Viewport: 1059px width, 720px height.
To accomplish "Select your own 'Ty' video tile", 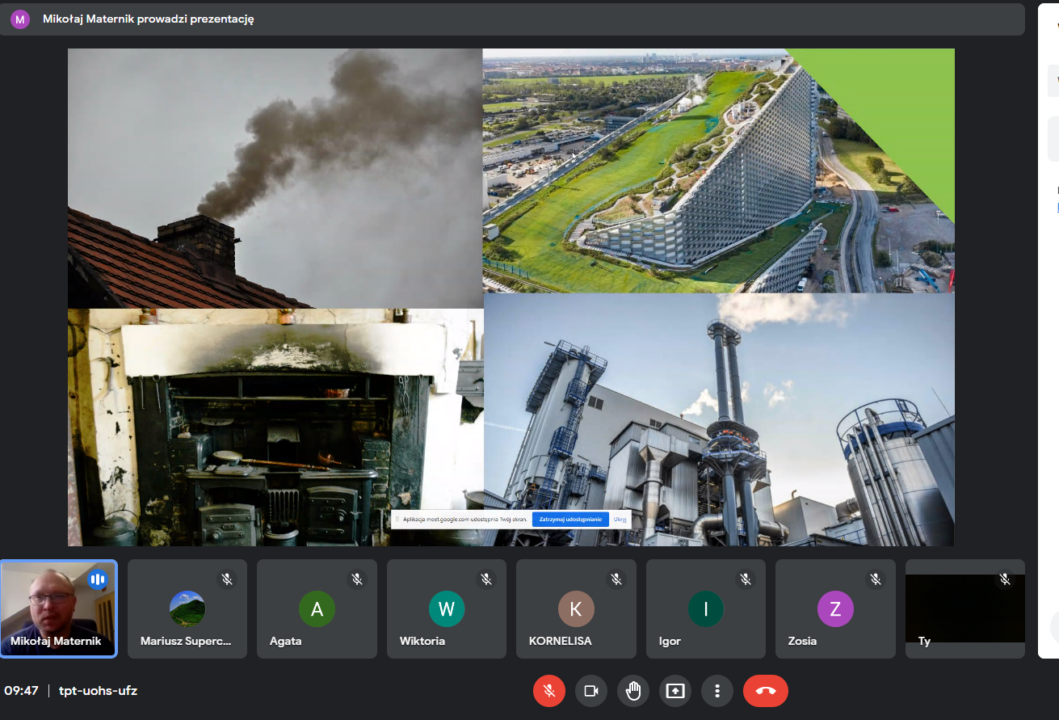I will pos(964,608).
